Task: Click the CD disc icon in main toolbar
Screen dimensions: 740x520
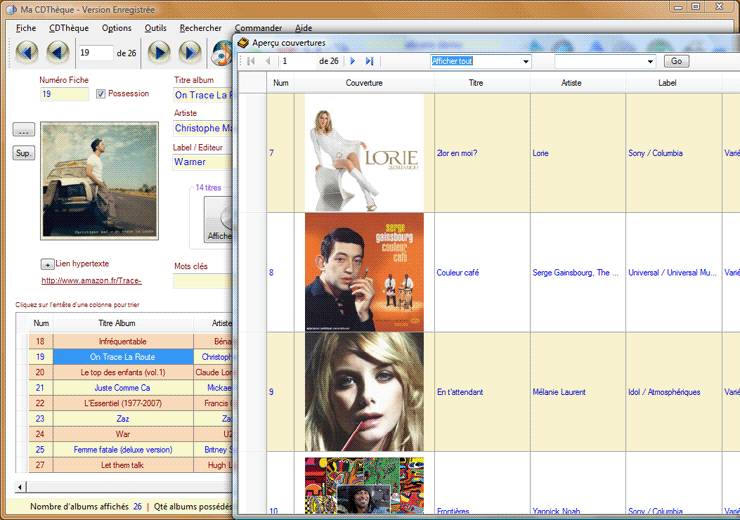Action: pyautogui.click(x=222, y=53)
